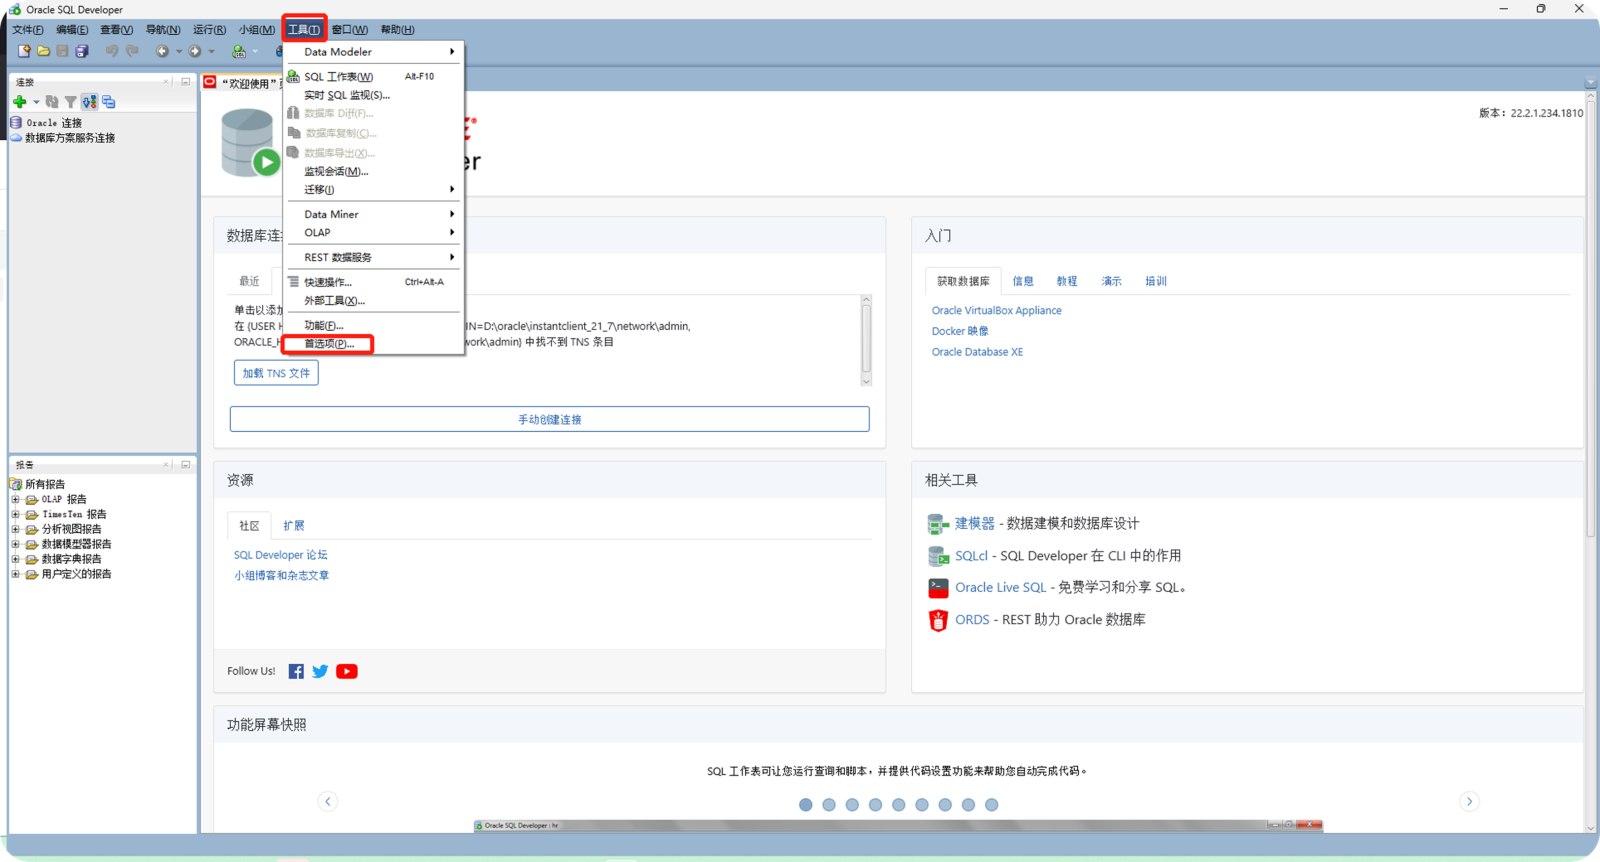
Task: Click the green plus New Connection icon
Action: coord(19,102)
